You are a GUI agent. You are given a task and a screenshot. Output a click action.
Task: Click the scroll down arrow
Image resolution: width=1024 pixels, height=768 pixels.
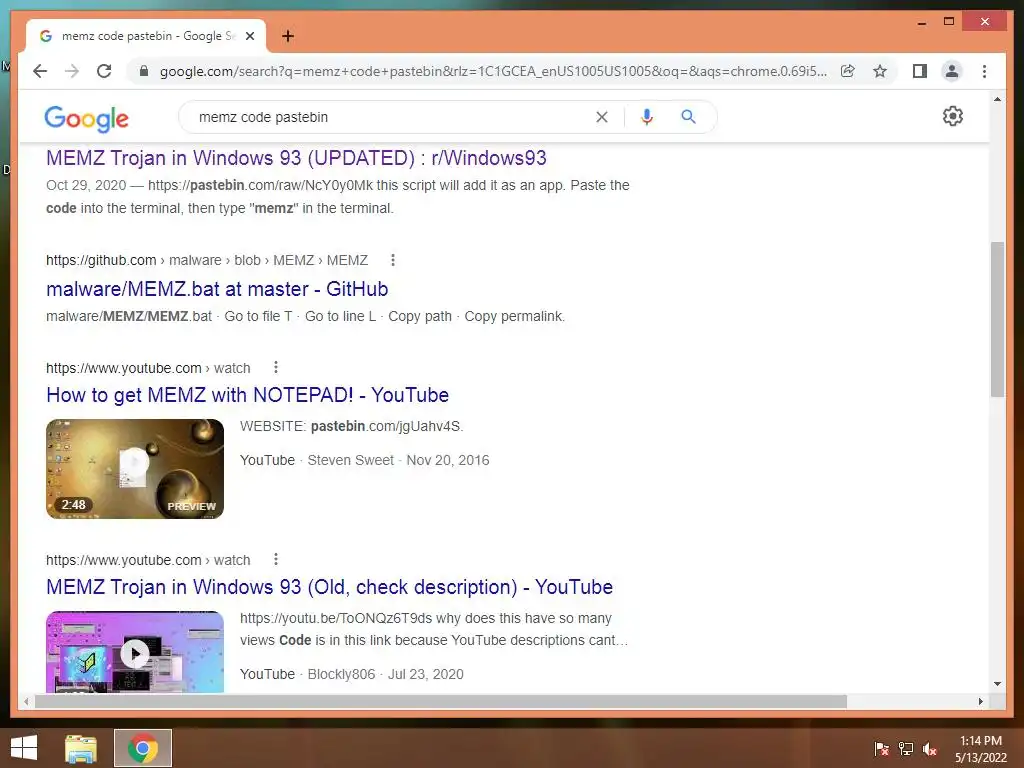coord(997,684)
